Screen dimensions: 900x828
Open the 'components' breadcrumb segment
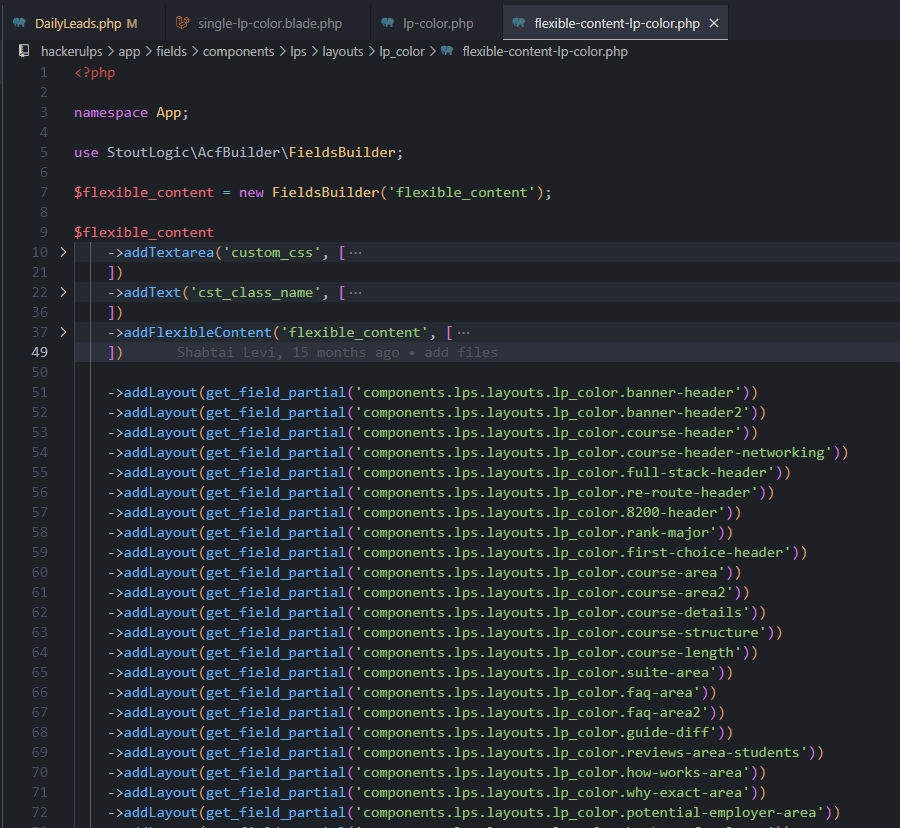(x=238, y=51)
